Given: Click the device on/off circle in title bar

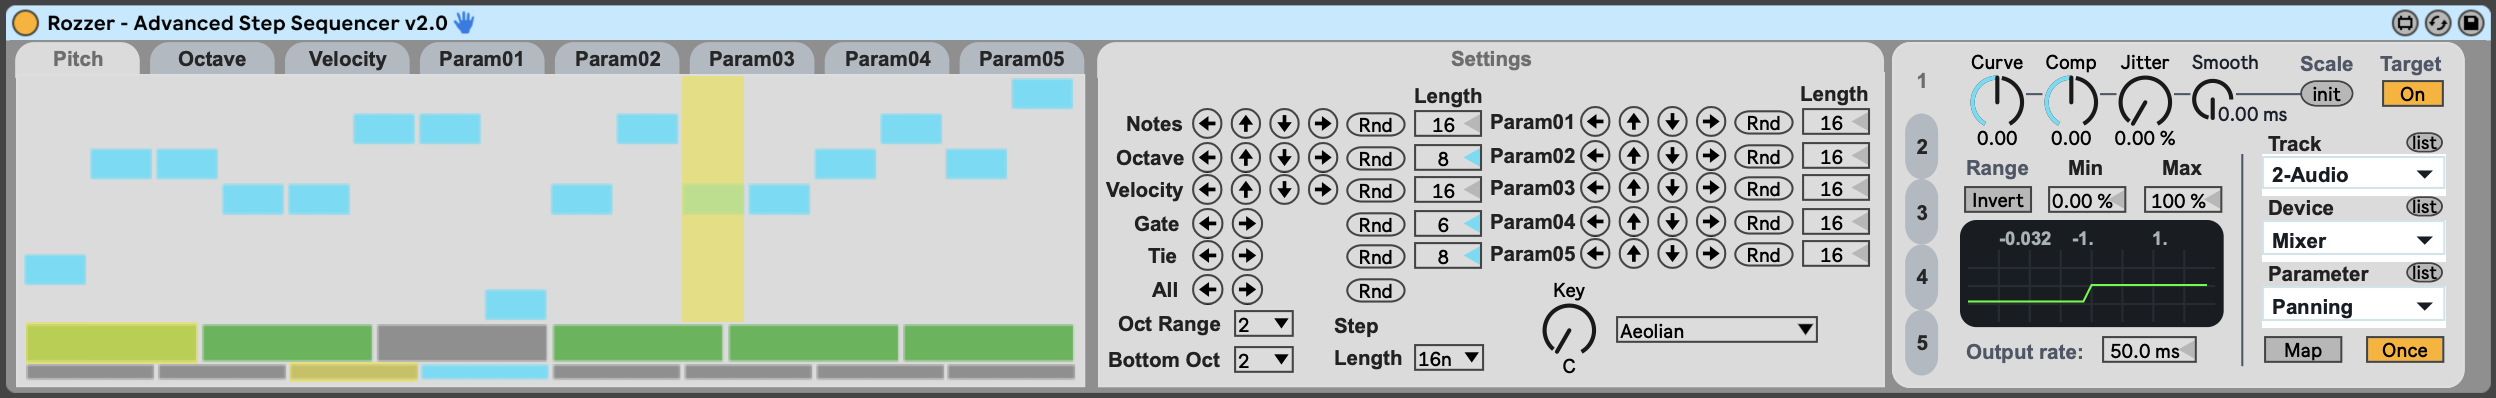Looking at the screenshot, I should [26, 22].
